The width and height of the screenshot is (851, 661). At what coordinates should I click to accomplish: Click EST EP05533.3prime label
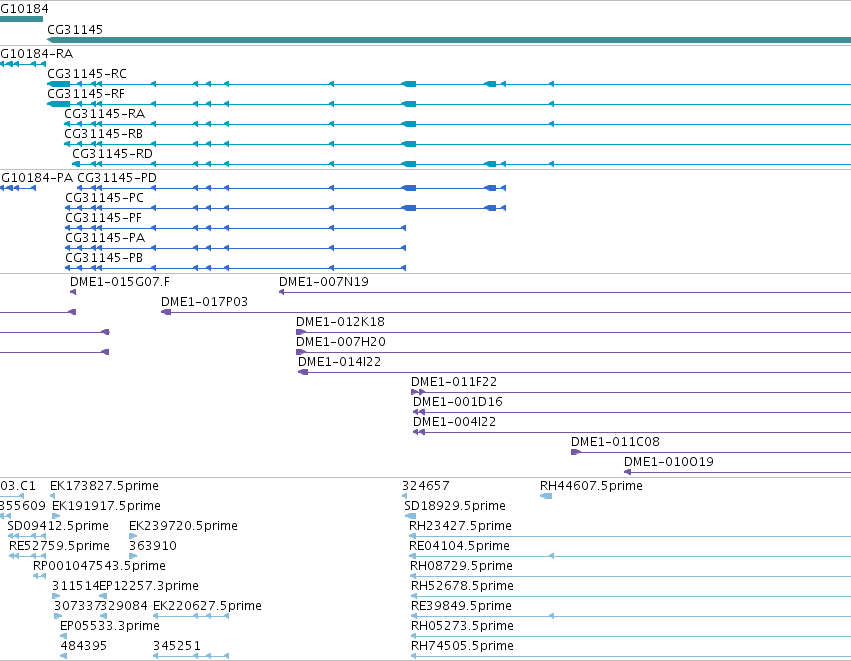tap(110, 626)
